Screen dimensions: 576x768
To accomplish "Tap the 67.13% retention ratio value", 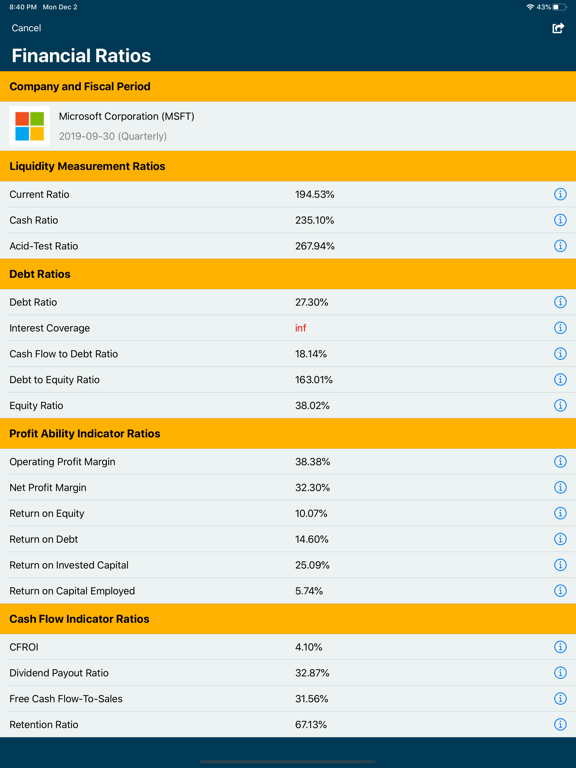I will pos(311,724).
